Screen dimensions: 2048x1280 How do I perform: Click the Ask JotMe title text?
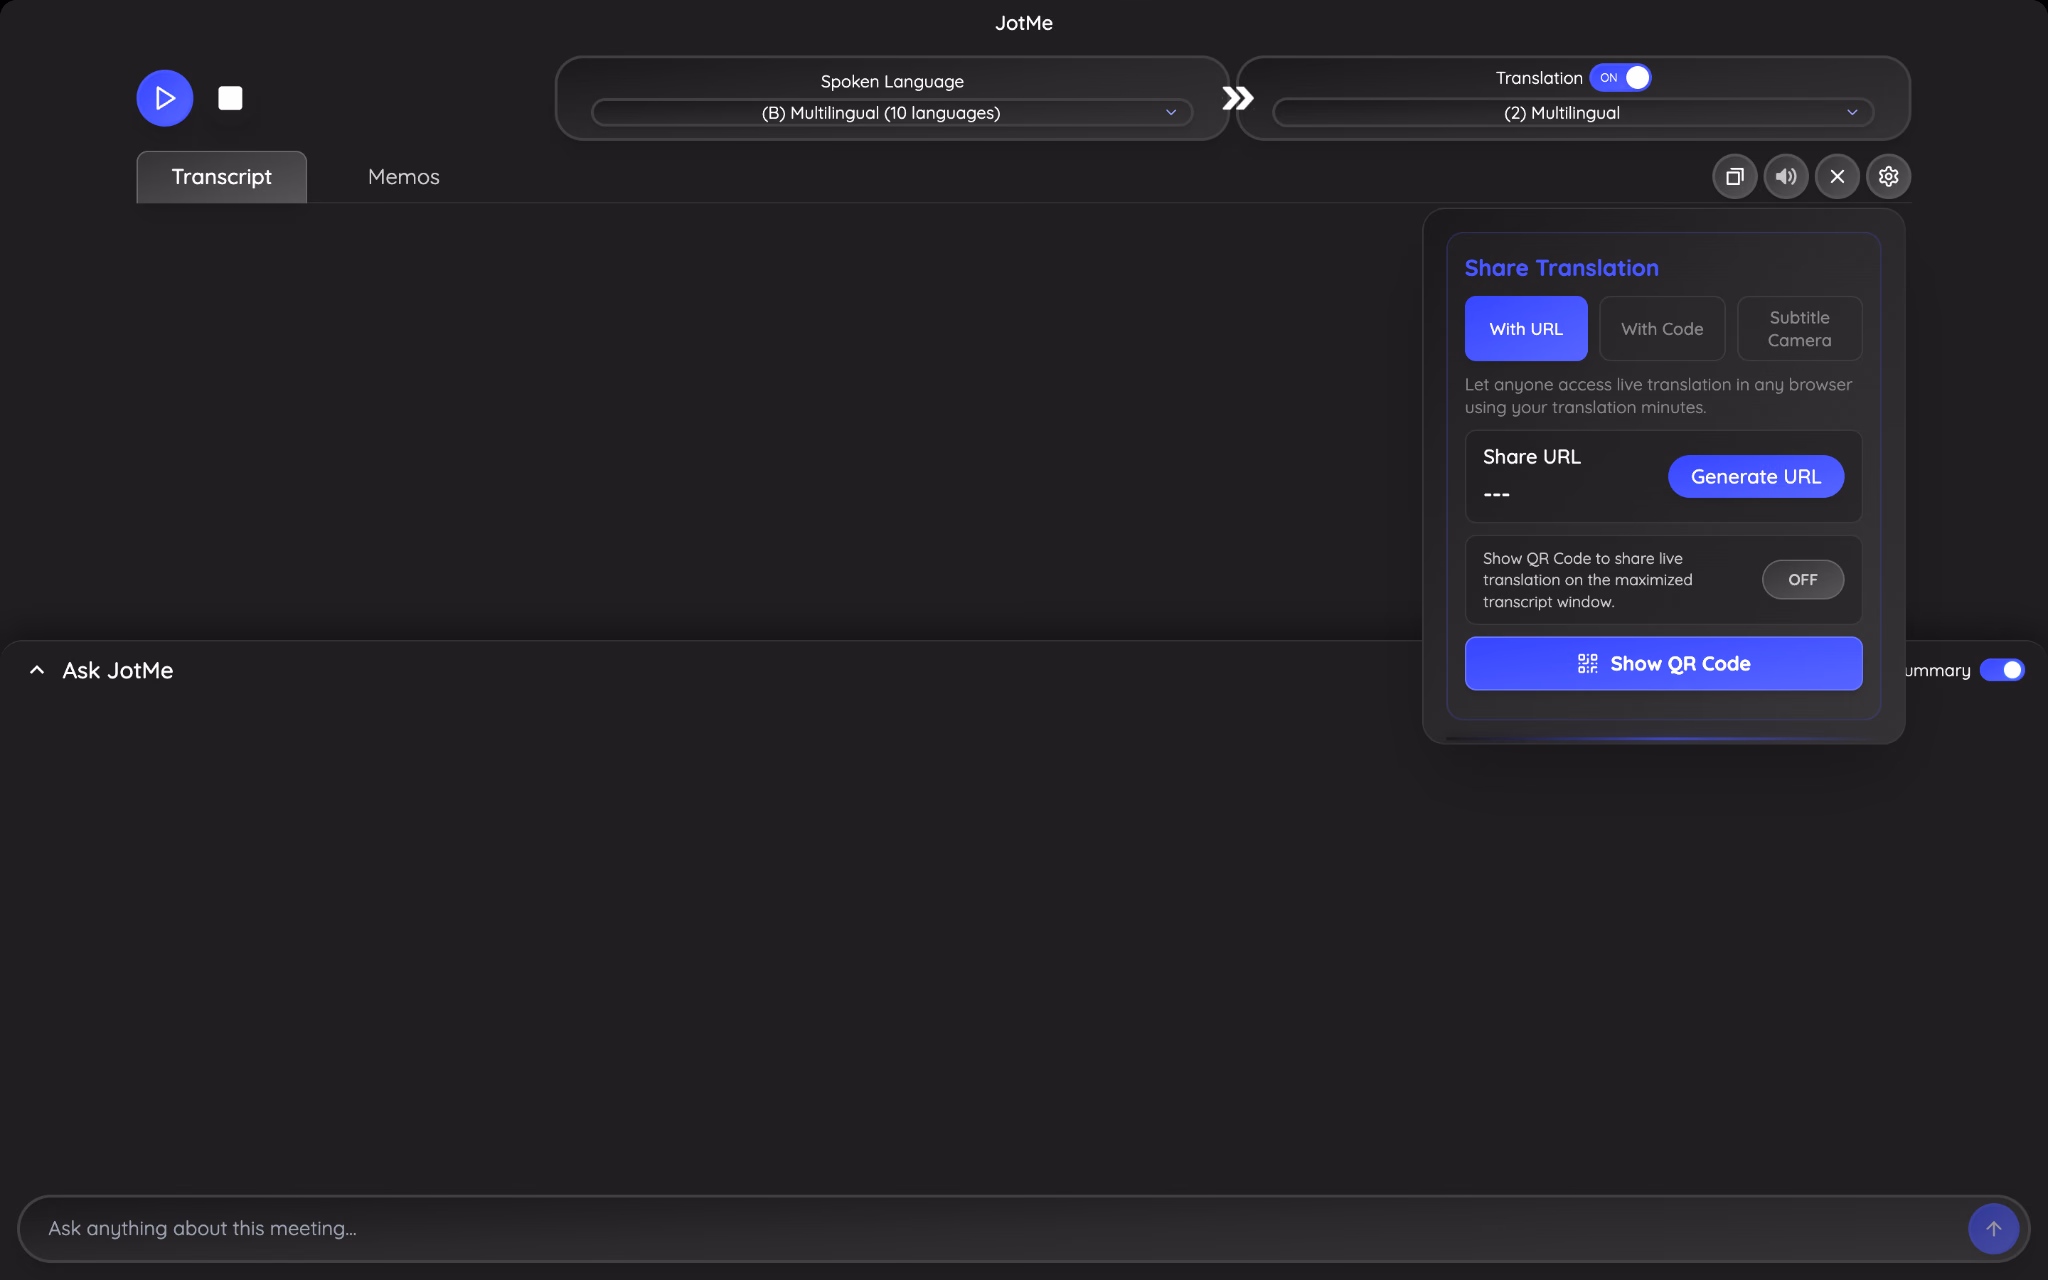pos(118,671)
